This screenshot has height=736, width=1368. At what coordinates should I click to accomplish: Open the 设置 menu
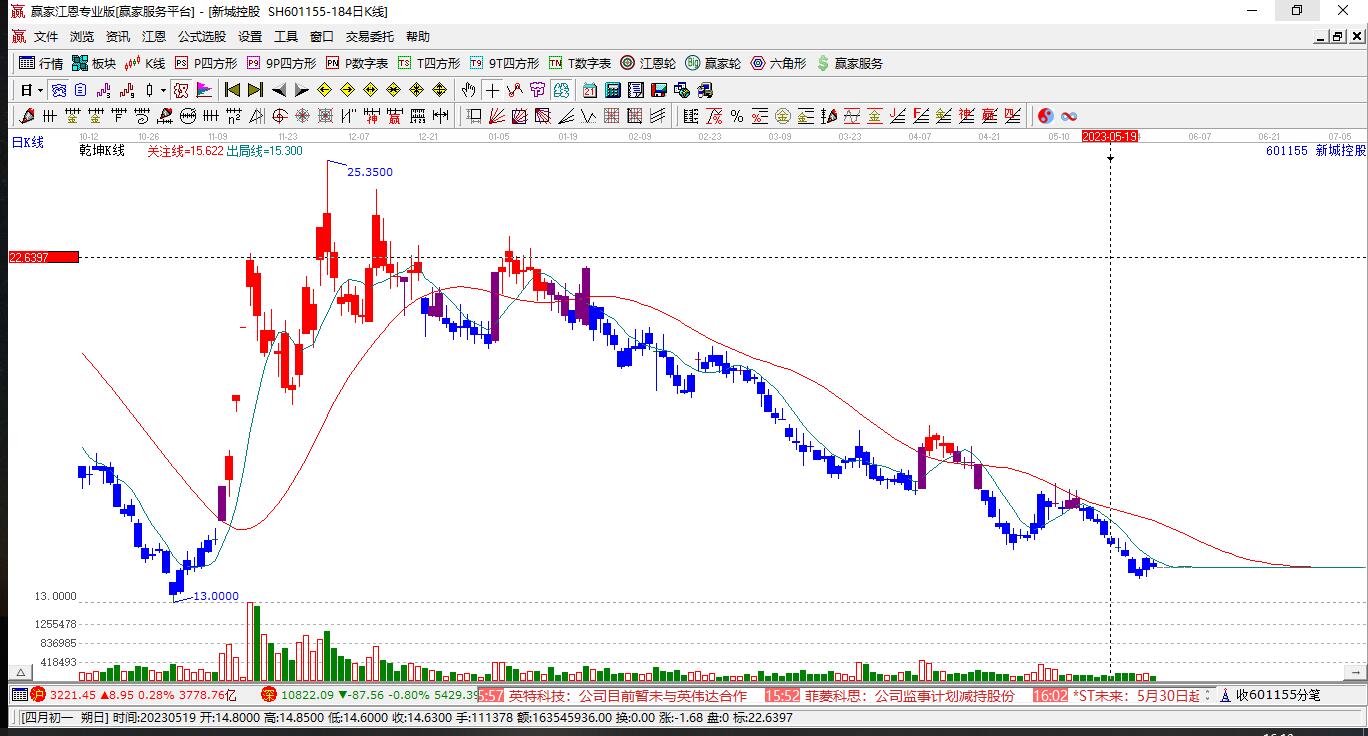[250, 37]
